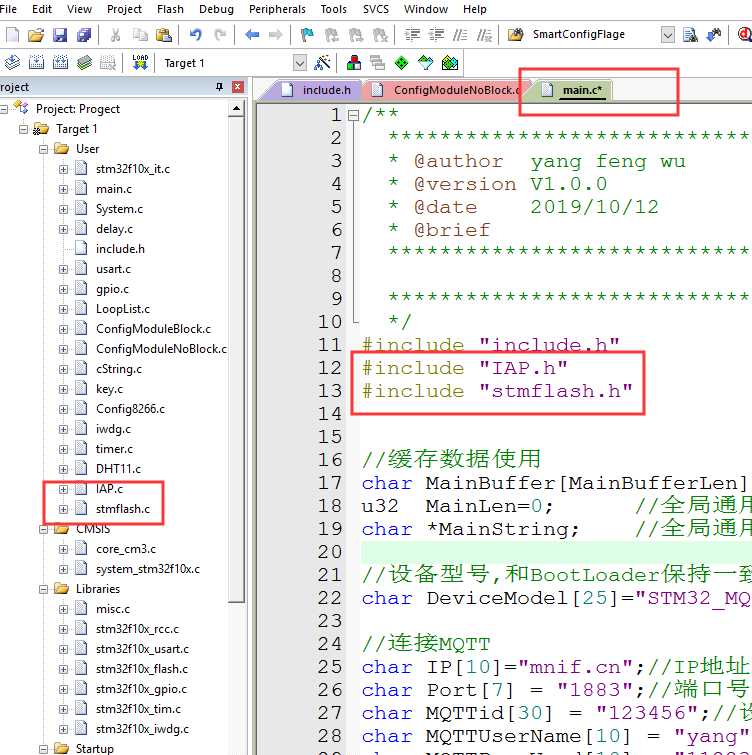Image resolution: width=752 pixels, height=755 pixels.
Task: Click the Navigate Backward blue arrow
Action: point(252,35)
